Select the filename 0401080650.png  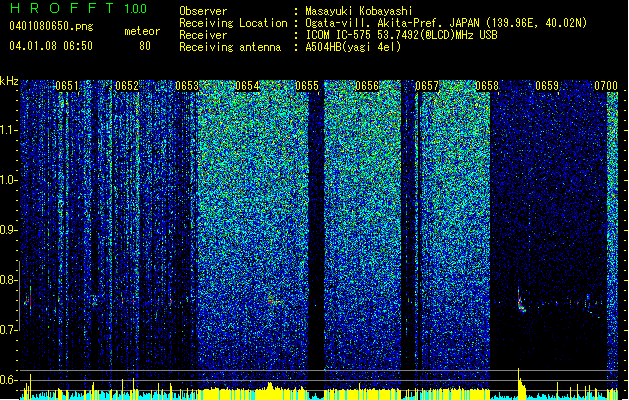click(x=51, y=26)
